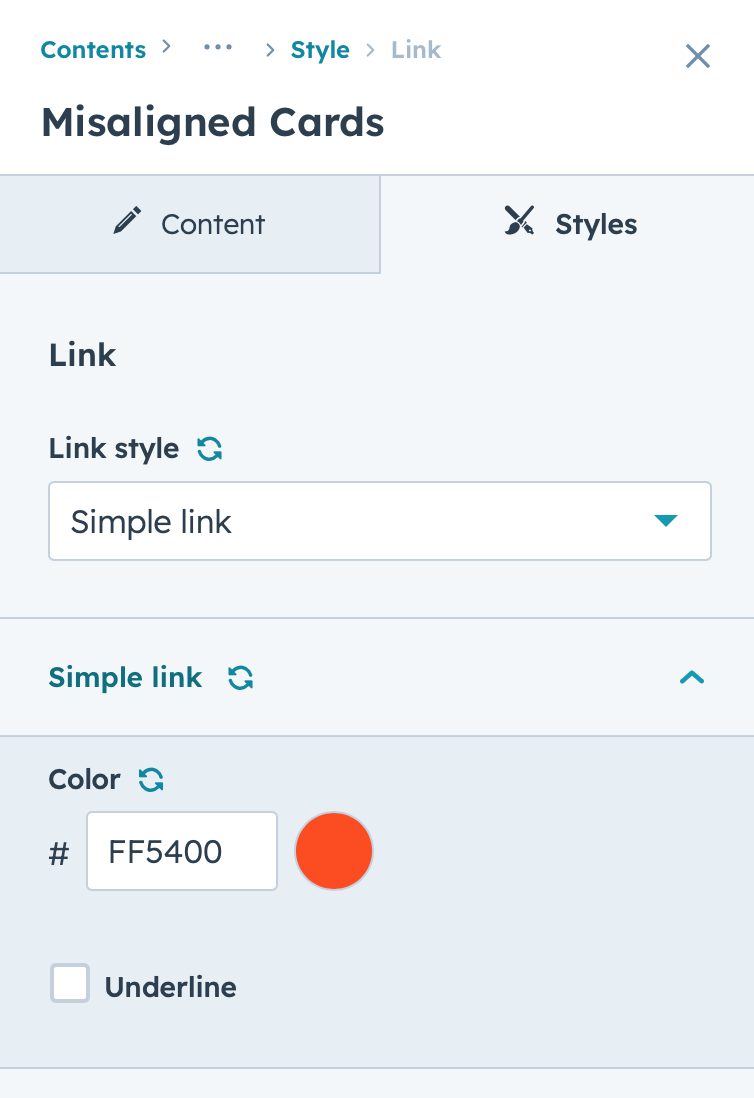
Task: Enable the Underline checkbox
Action: pos(70,983)
